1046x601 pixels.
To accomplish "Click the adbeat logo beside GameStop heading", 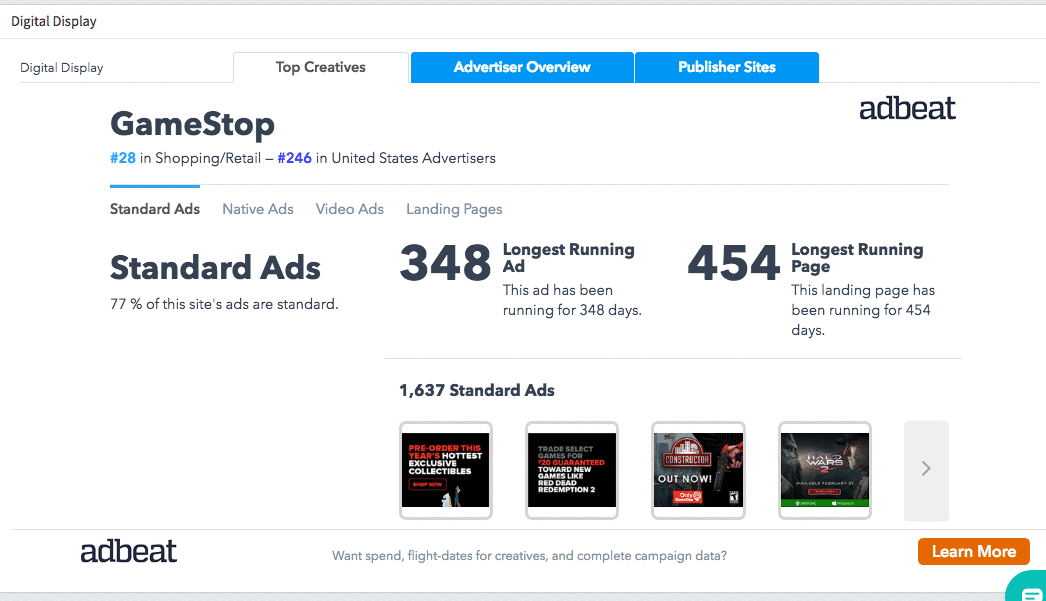I will tap(907, 109).
